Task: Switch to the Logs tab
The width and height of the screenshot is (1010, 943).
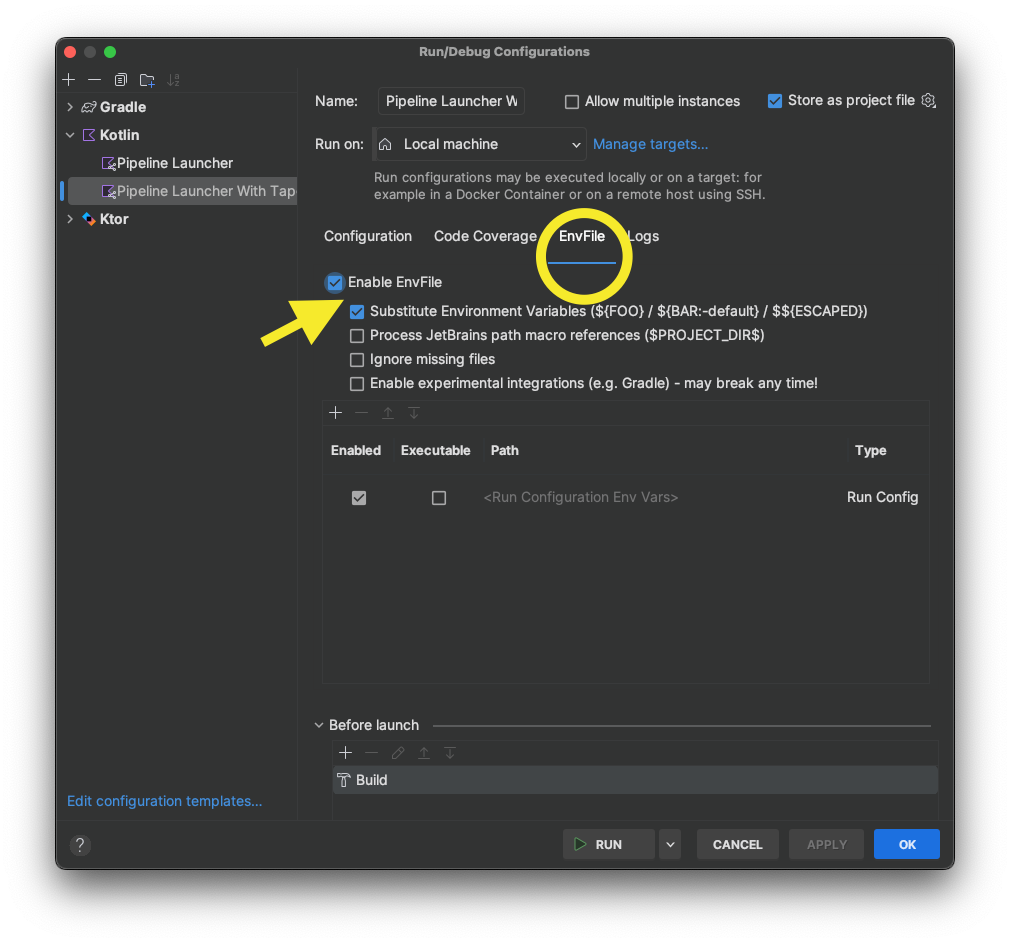Action: pyautogui.click(x=643, y=236)
